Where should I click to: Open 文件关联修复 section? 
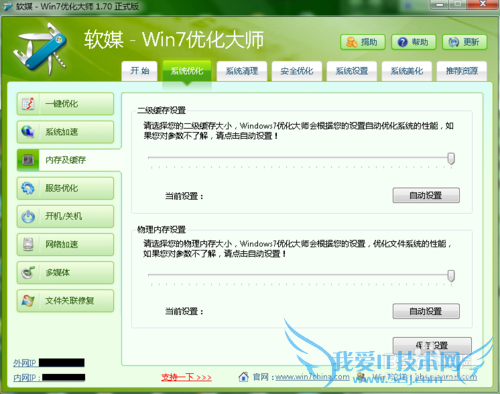coord(65,301)
